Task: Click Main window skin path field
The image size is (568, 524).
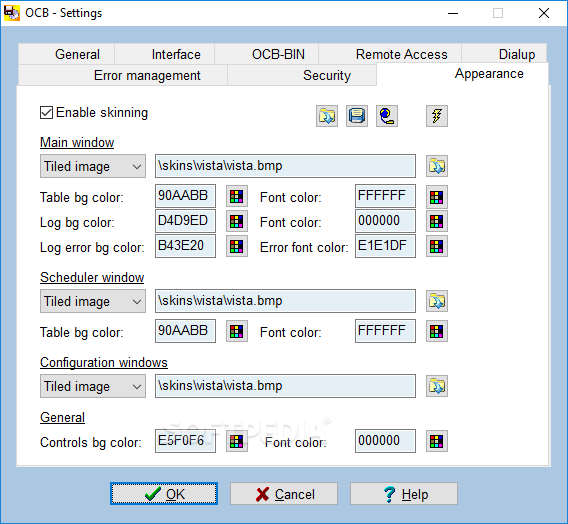Action: click(x=285, y=166)
